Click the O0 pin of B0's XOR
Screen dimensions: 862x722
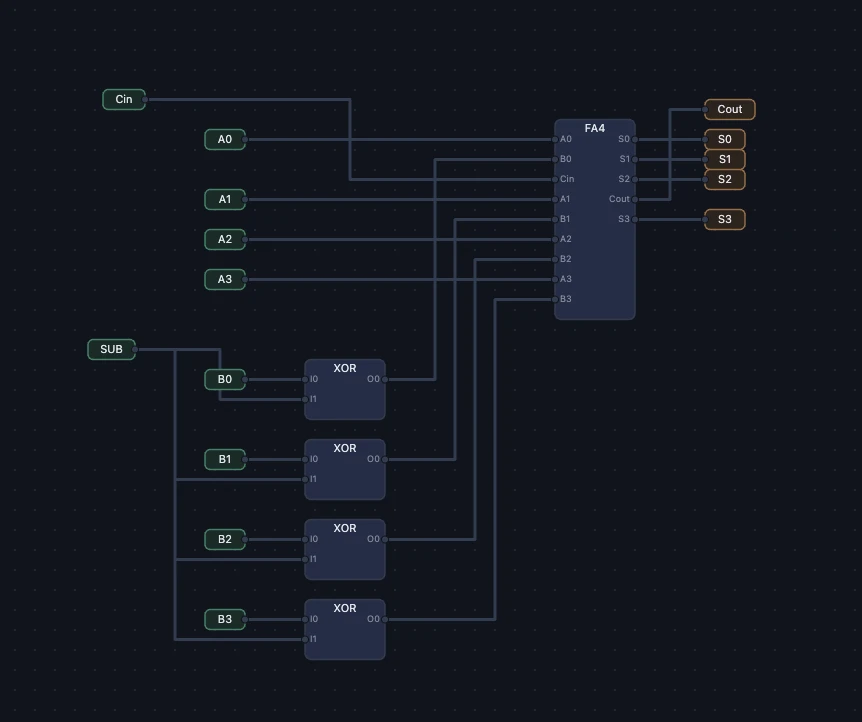coord(385,379)
